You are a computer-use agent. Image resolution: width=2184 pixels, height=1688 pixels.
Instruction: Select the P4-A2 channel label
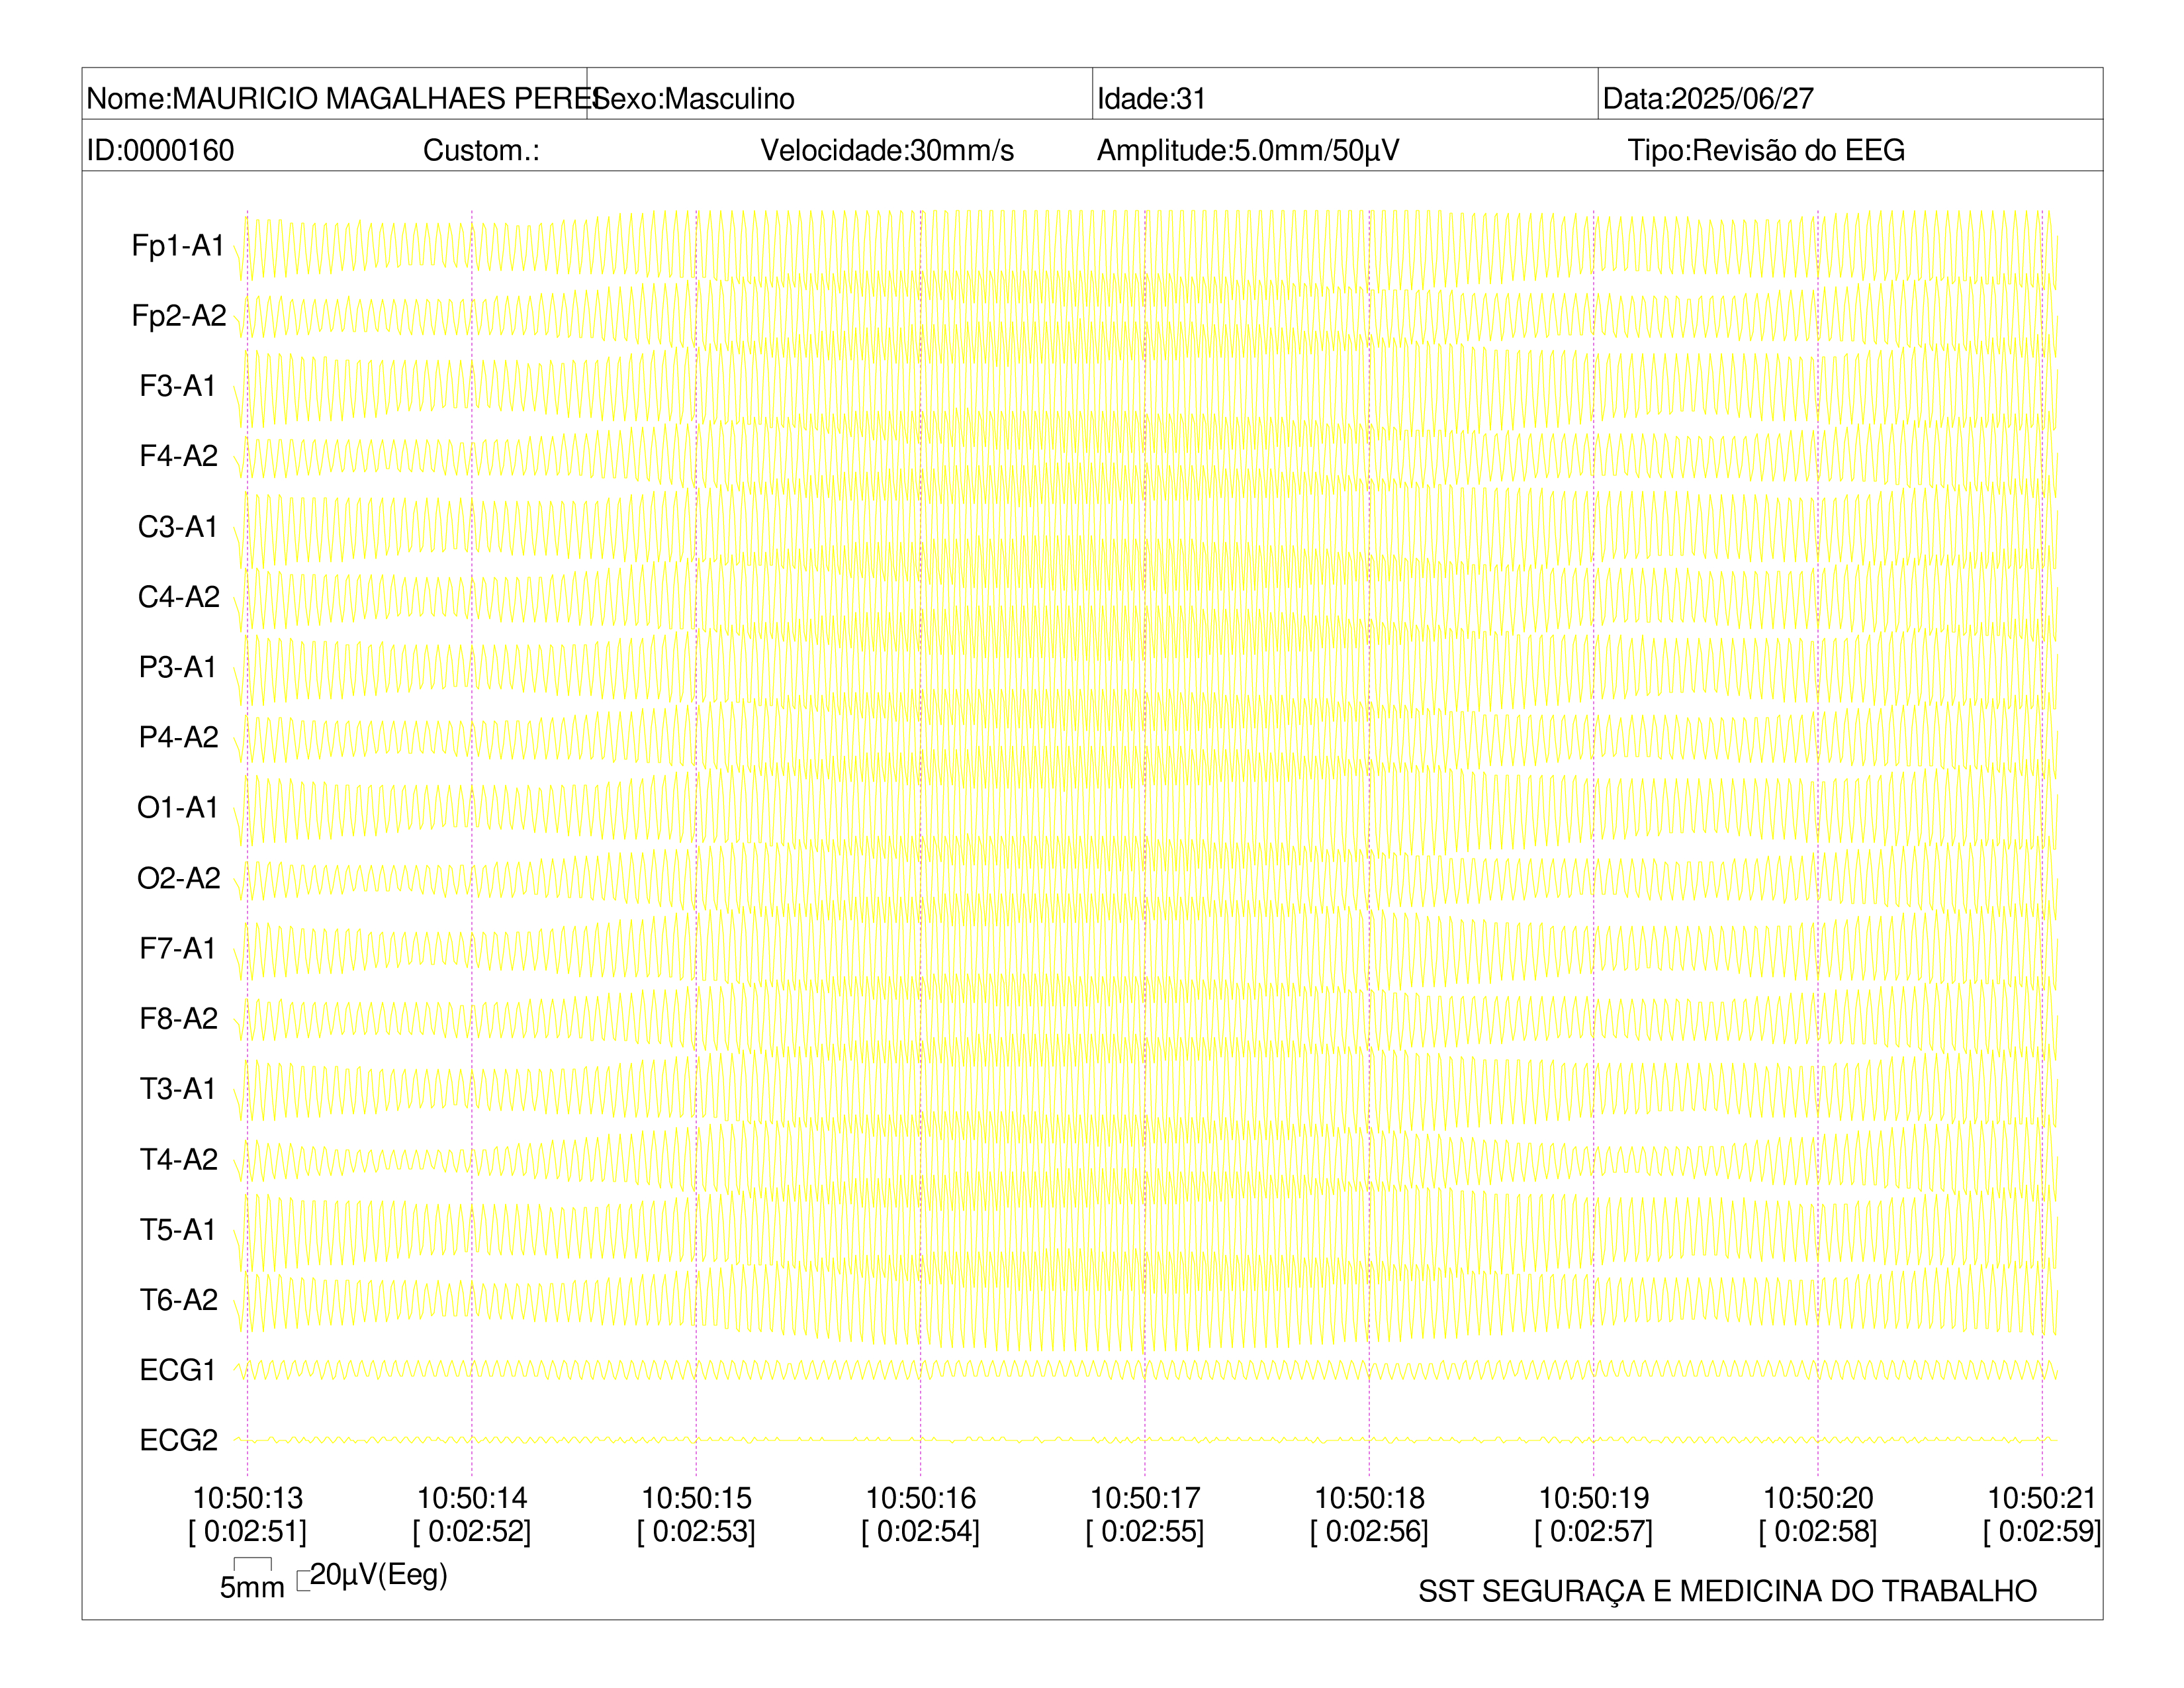coord(178,737)
